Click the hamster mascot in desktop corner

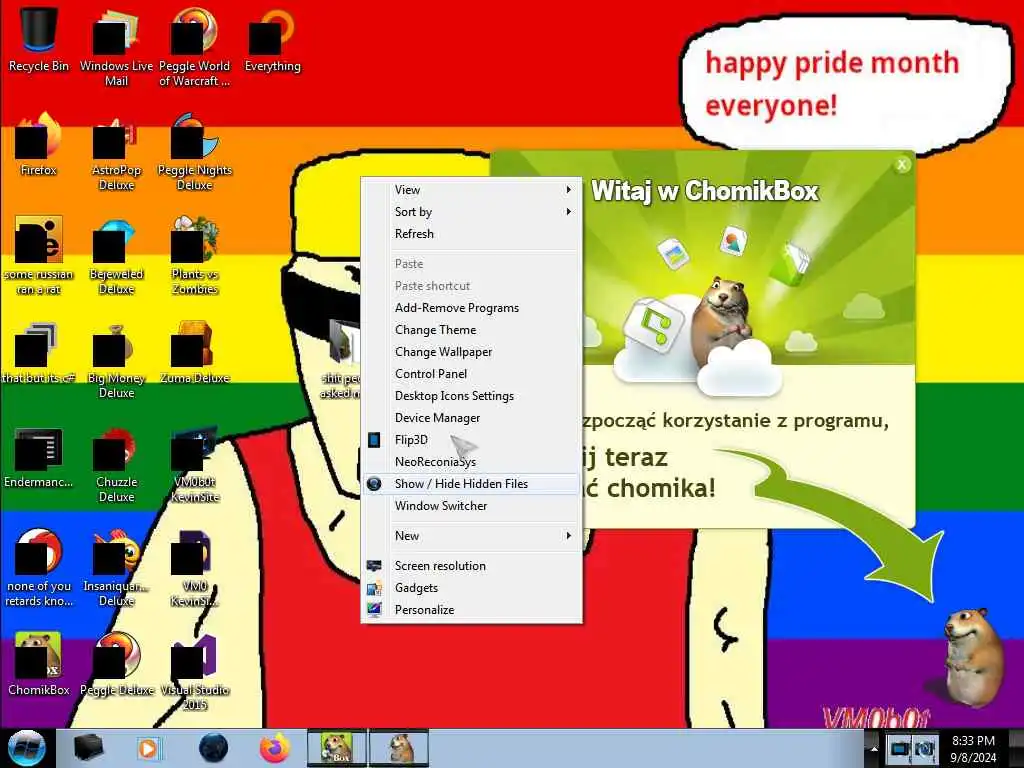coord(972,658)
